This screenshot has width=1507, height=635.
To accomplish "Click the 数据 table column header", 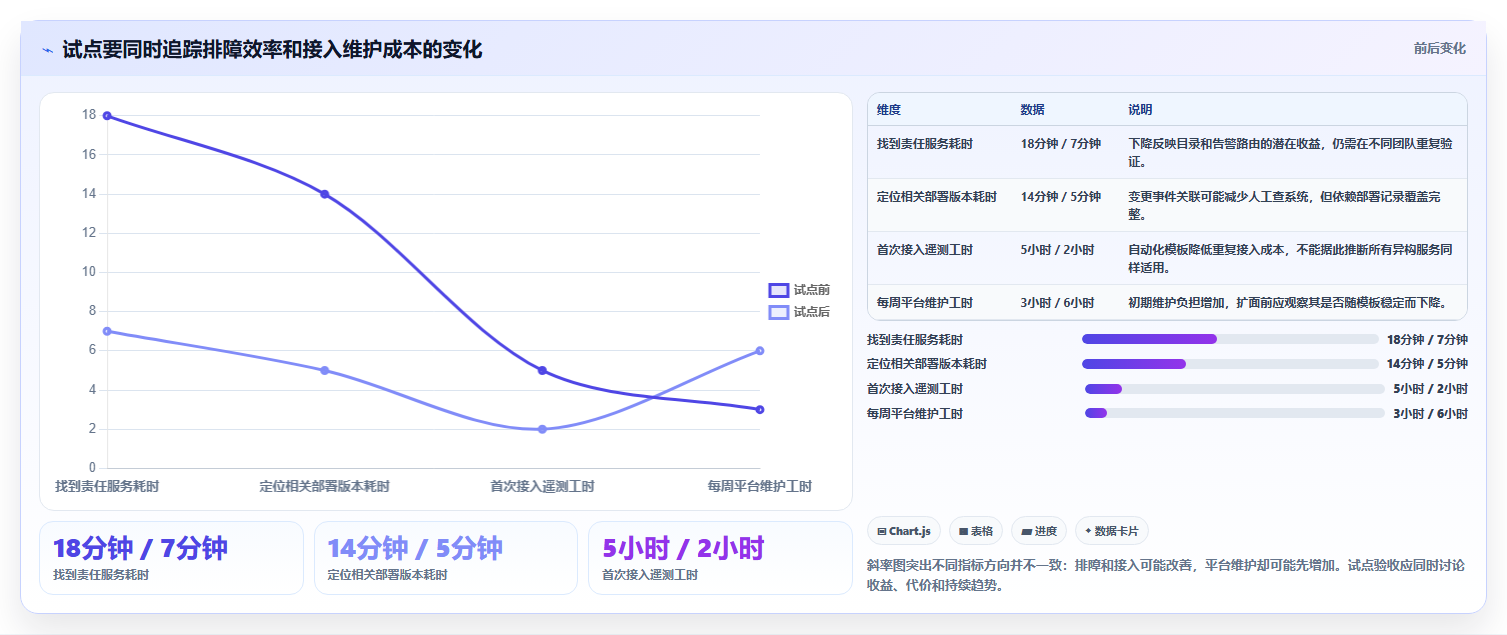I will click(1032, 110).
